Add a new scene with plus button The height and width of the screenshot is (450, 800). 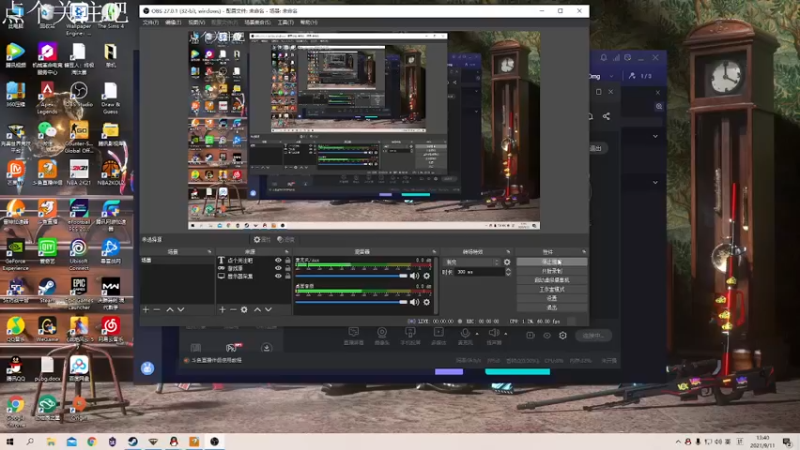[146, 310]
